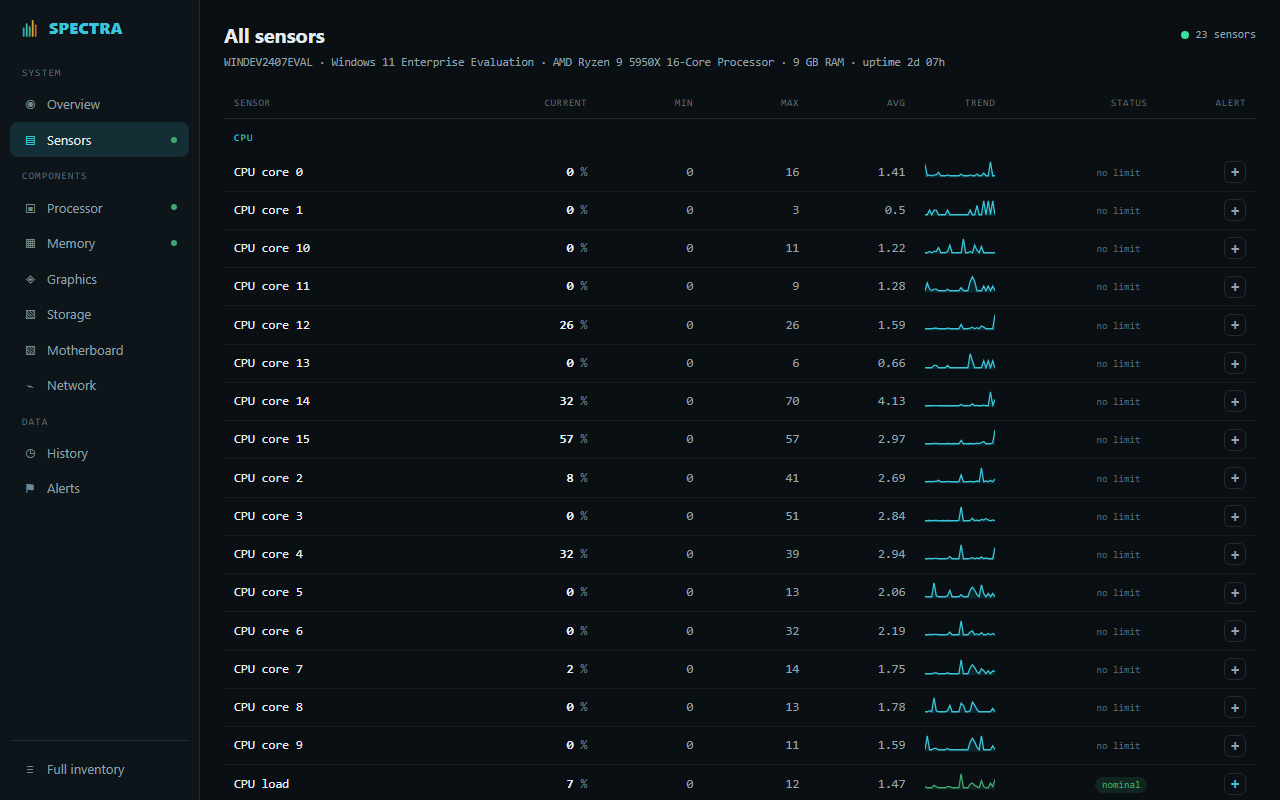Click the CPU core 0 trend sparkline
The height and width of the screenshot is (800, 1280).
pos(960,171)
